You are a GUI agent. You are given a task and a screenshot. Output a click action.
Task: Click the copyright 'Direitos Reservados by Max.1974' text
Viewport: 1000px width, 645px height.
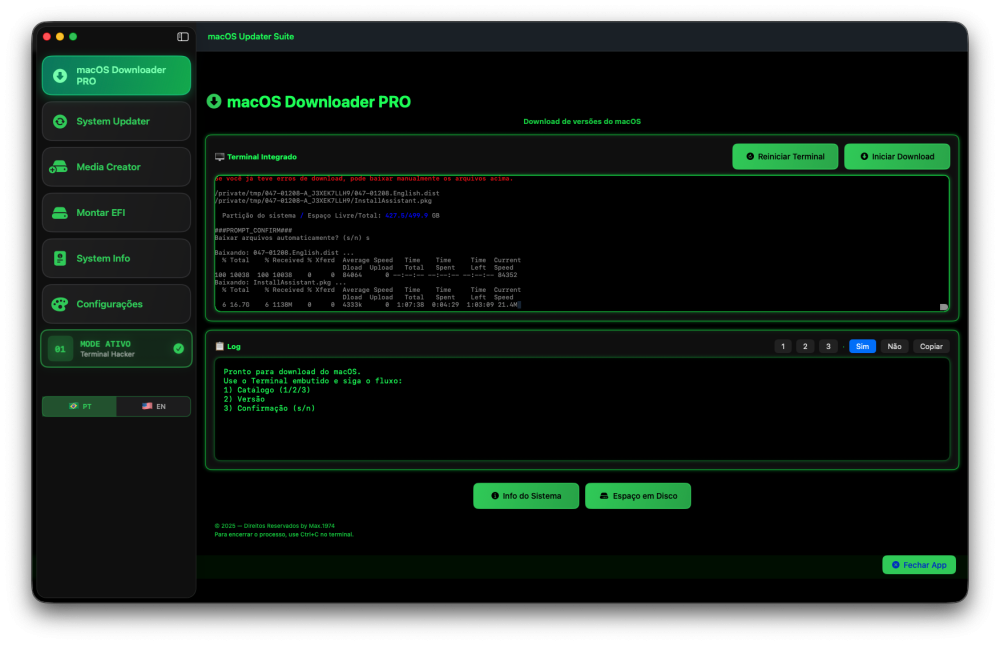point(275,526)
